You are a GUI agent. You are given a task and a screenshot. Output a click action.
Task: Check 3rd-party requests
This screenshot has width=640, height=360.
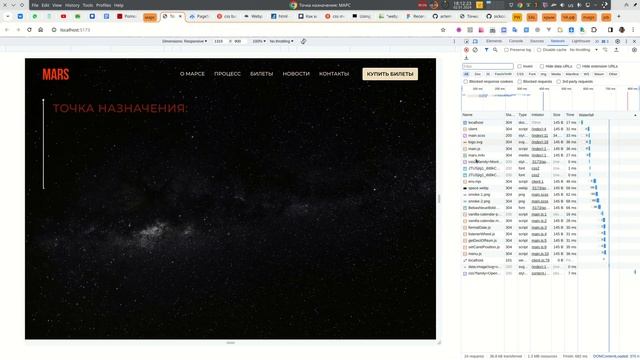coord(558,82)
